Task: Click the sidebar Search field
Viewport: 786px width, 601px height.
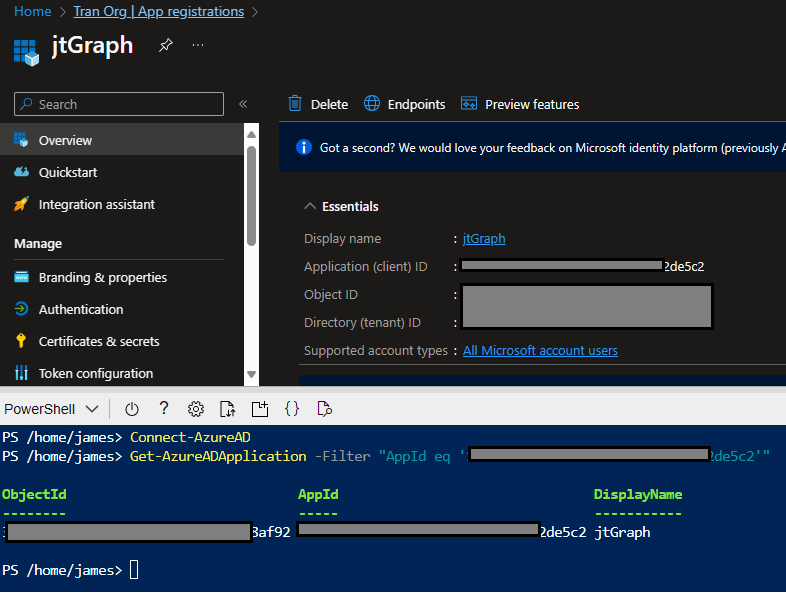Action: pos(119,104)
